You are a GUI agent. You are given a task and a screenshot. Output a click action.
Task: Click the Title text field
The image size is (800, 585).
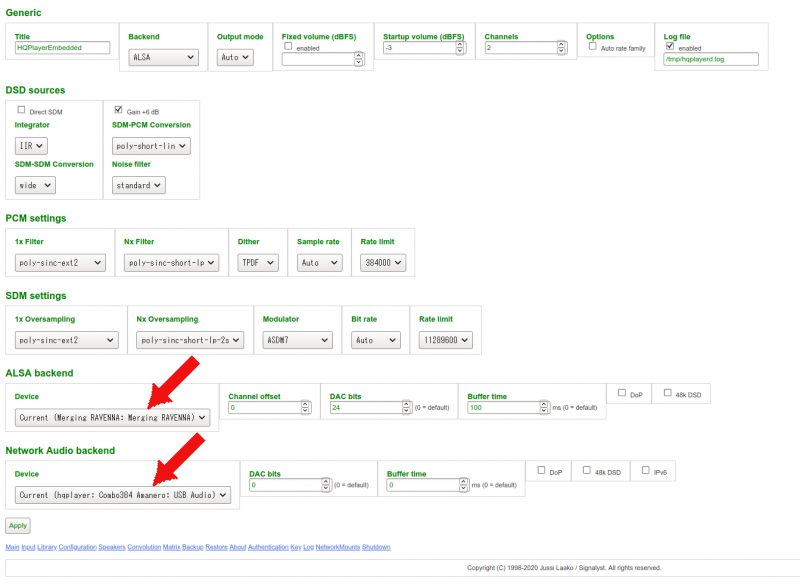(62, 47)
